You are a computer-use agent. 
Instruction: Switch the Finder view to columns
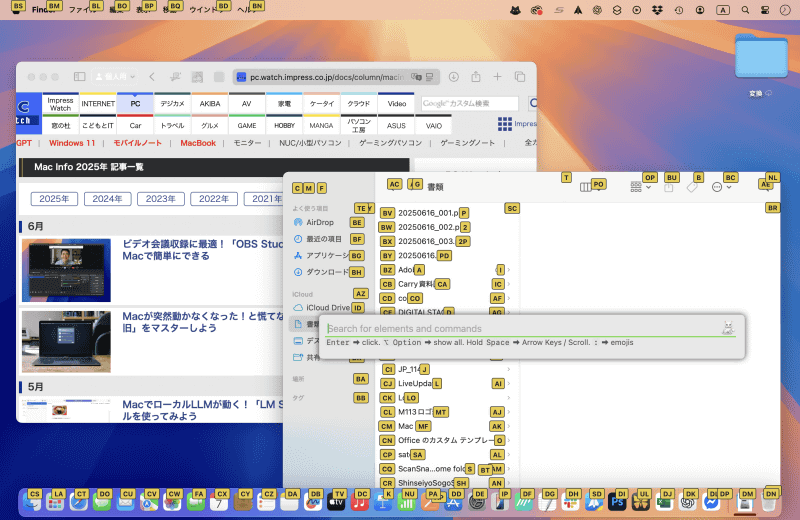(586, 187)
